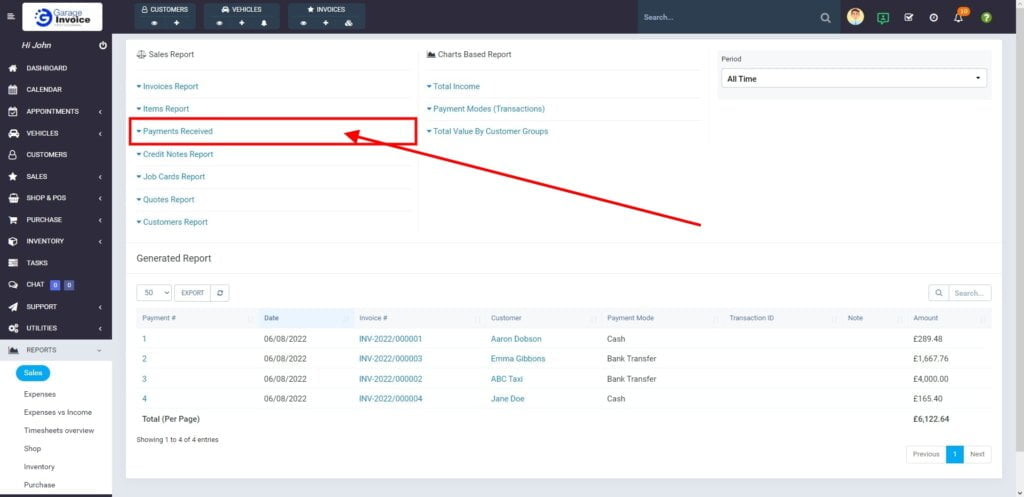Open the 50 entries-per-page dropdown
Image resolution: width=1024 pixels, height=497 pixels.
click(x=154, y=293)
